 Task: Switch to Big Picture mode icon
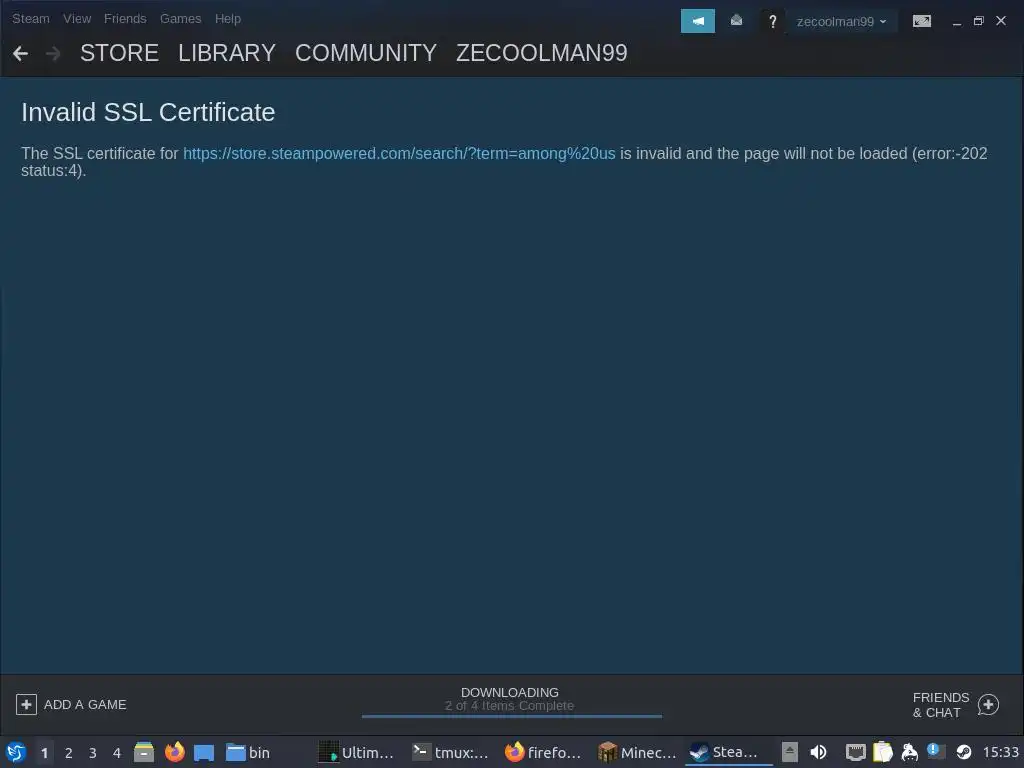pos(921,21)
